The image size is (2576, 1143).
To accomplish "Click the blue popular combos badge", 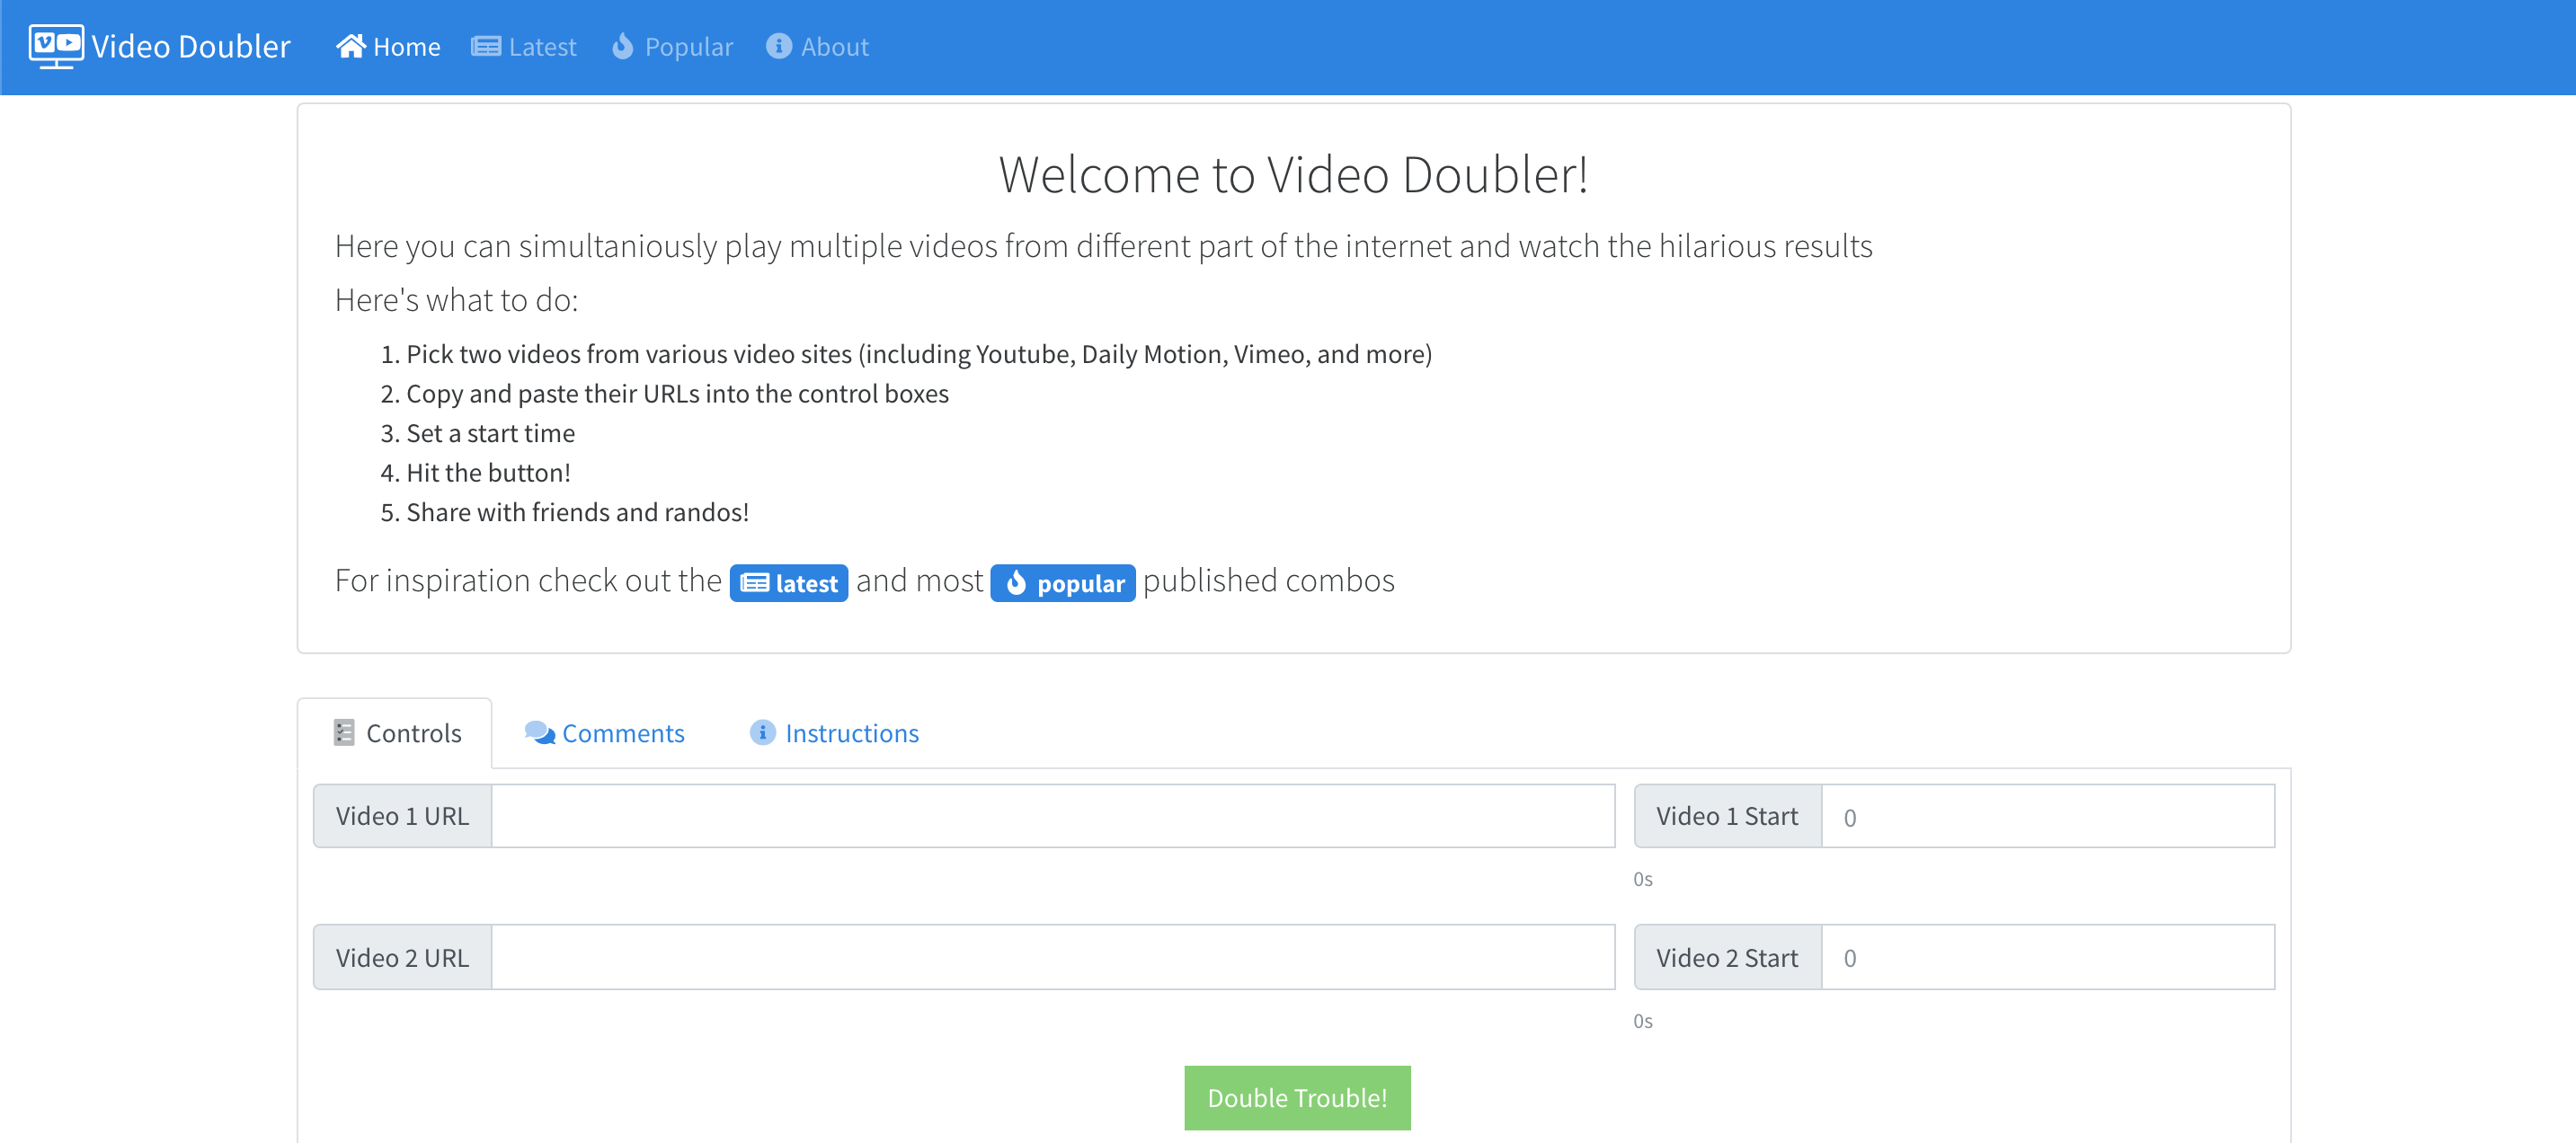I will tap(1062, 583).
